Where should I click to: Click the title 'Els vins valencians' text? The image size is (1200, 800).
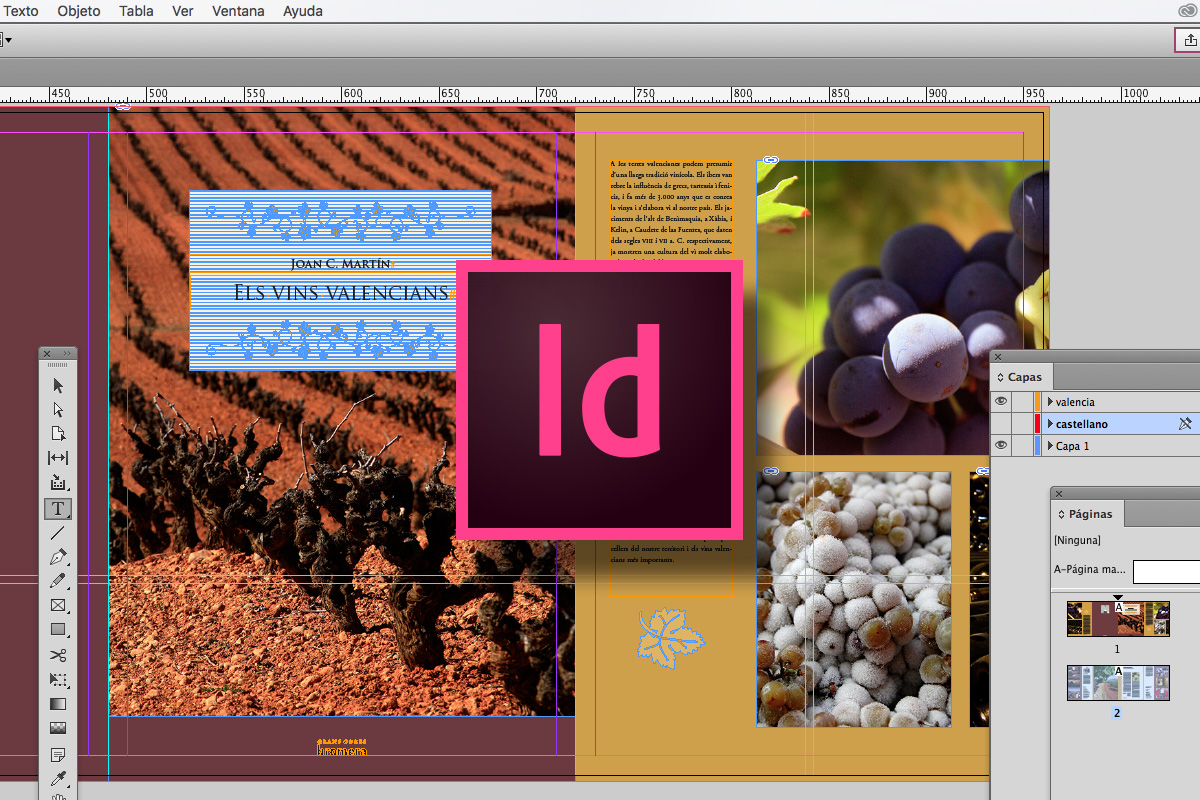pos(341,292)
